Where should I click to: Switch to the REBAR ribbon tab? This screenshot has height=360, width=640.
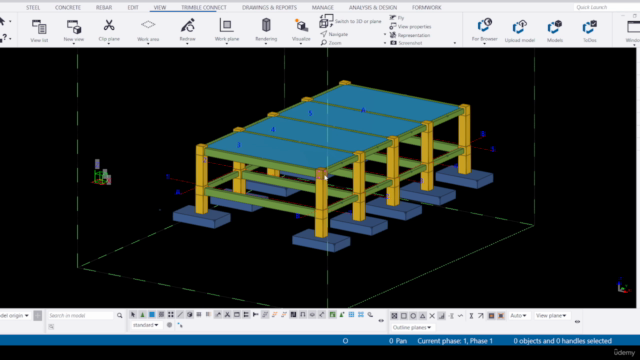104,7
